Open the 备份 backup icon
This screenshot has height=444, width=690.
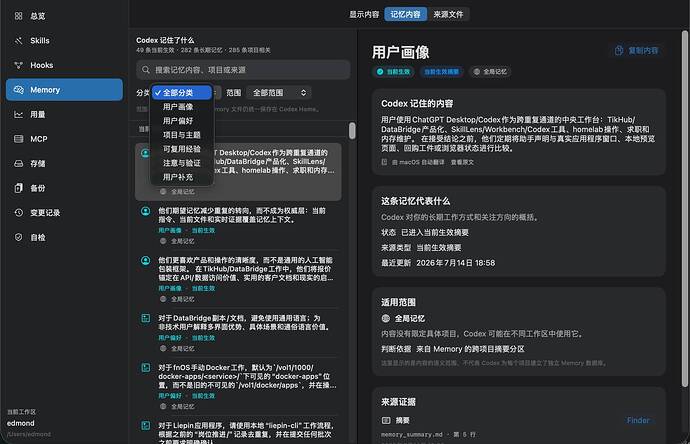click(18, 188)
